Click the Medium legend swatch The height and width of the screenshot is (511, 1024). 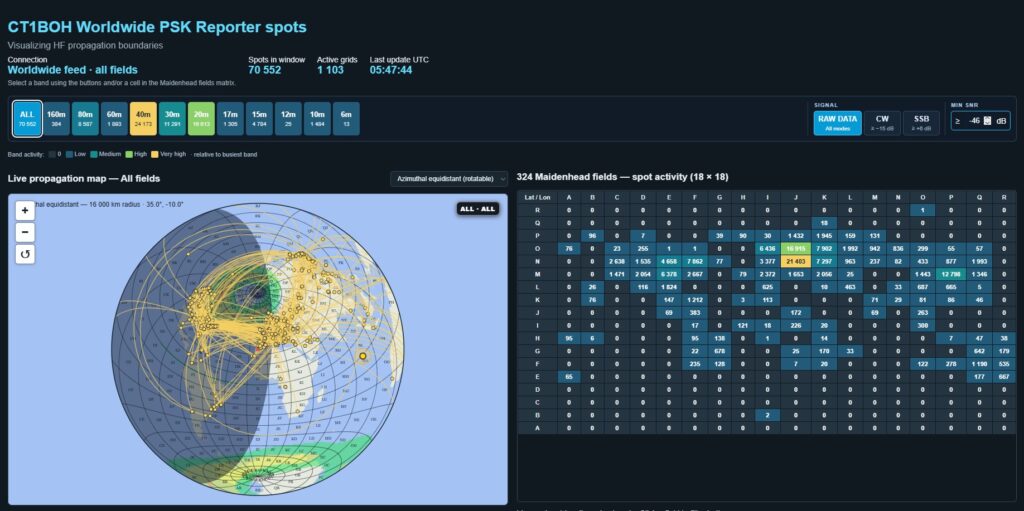tap(94, 154)
